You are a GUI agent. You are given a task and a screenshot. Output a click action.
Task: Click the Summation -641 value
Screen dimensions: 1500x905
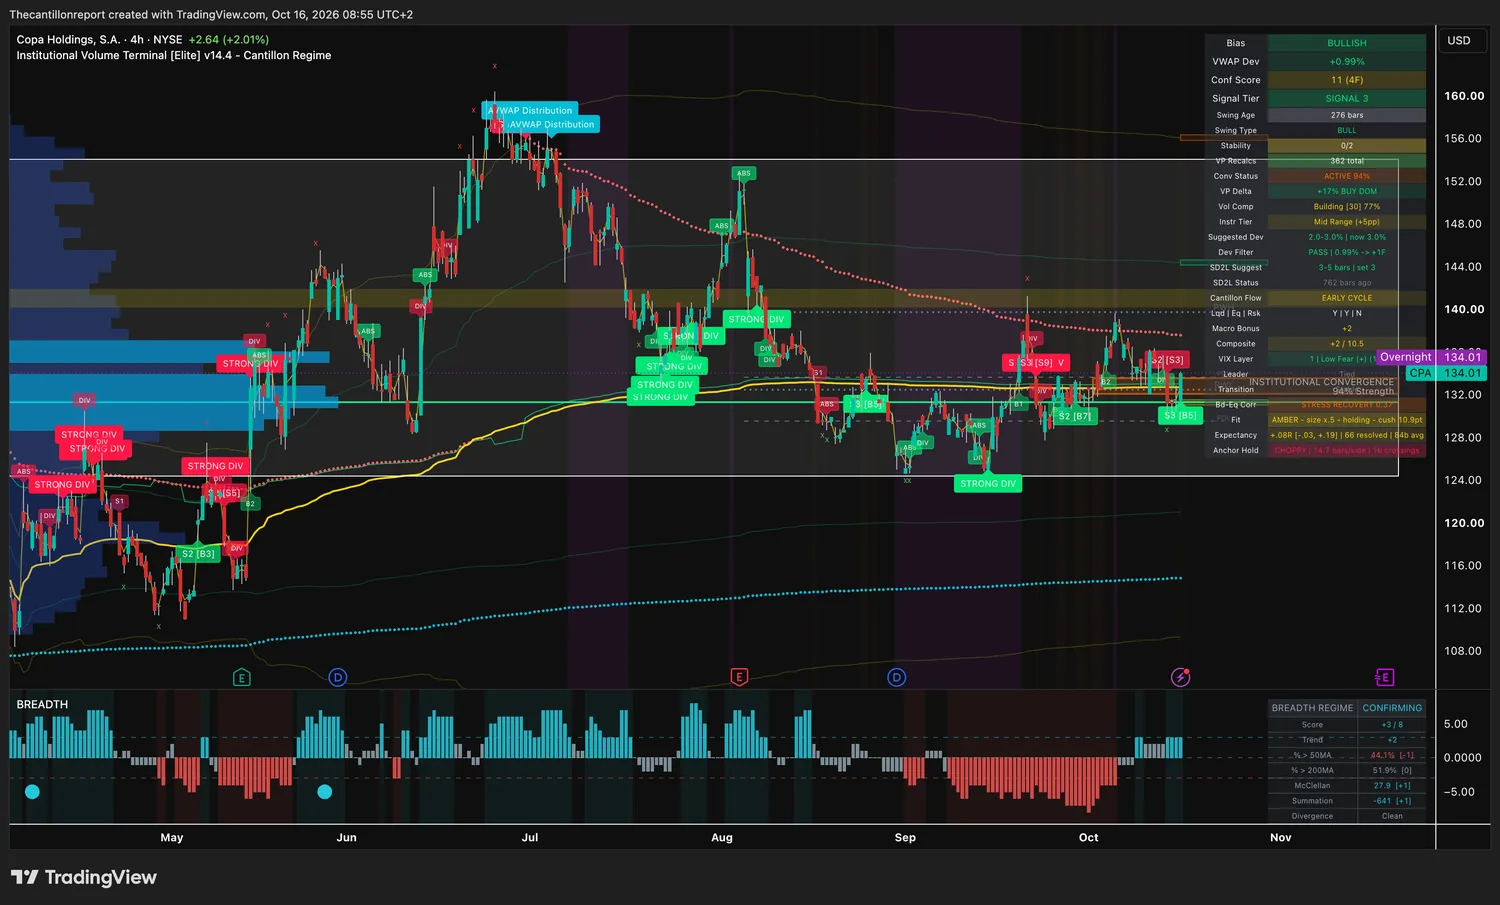coord(1392,801)
